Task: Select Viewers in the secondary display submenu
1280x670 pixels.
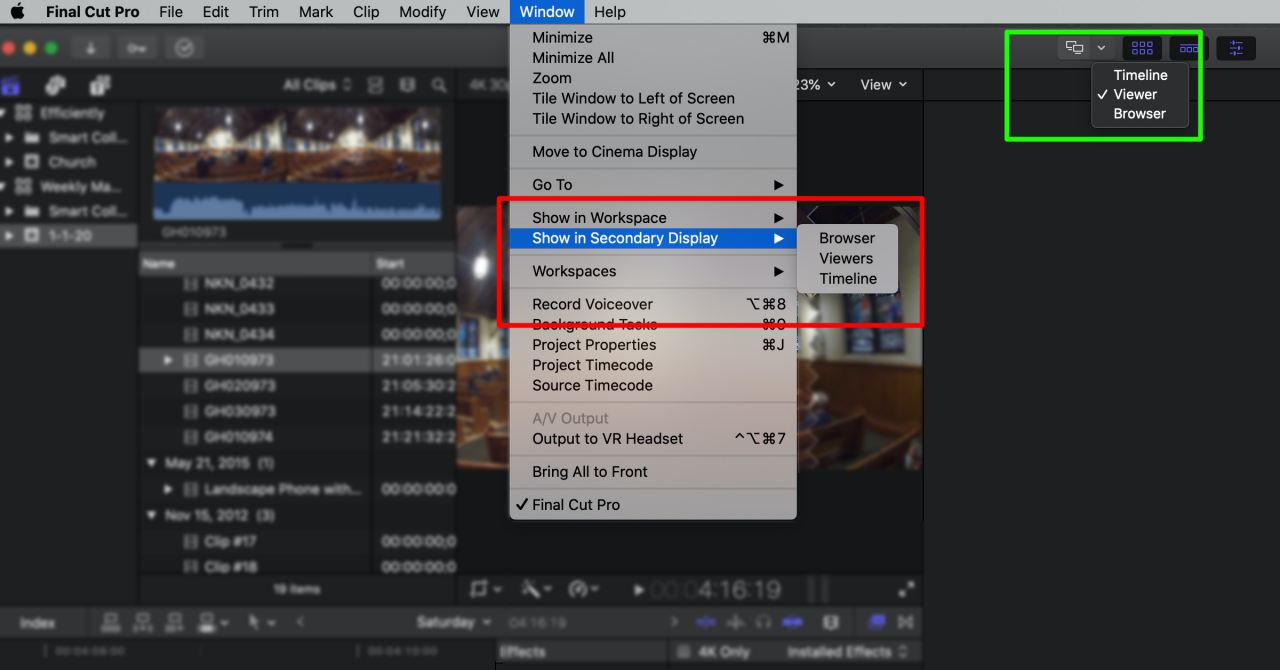Action: pyautogui.click(x=847, y=258)
